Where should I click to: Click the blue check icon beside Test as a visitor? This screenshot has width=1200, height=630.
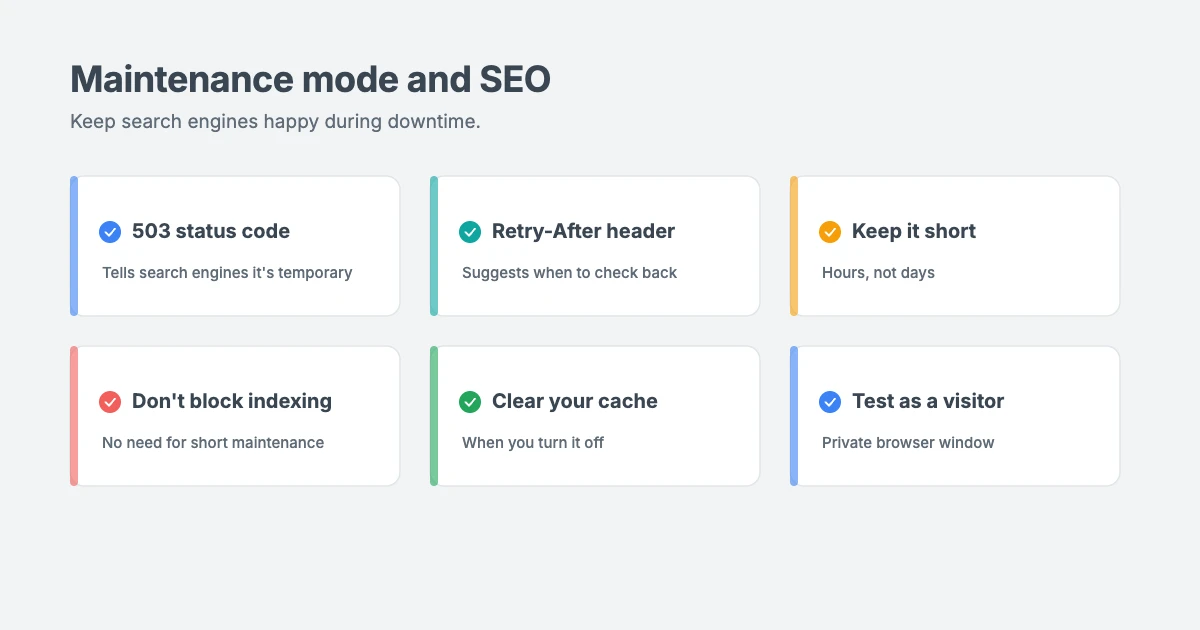pos(830,402)
